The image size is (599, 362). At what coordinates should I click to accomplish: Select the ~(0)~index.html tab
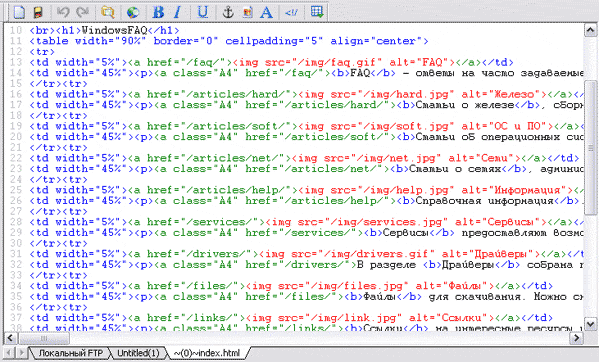point(207,353)
